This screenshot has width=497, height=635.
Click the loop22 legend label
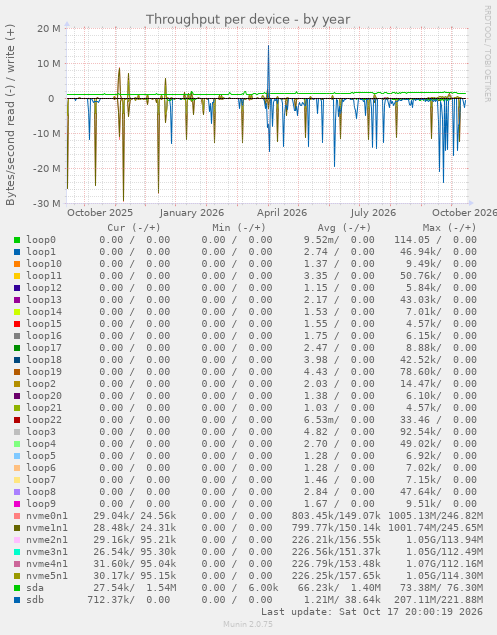pos(44,420)
